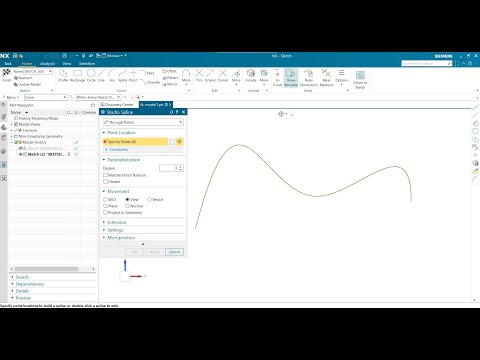Toggle Show Movable in the ribbon
Image resolution: width=480 pixels, height=360 pixels.
291,78
